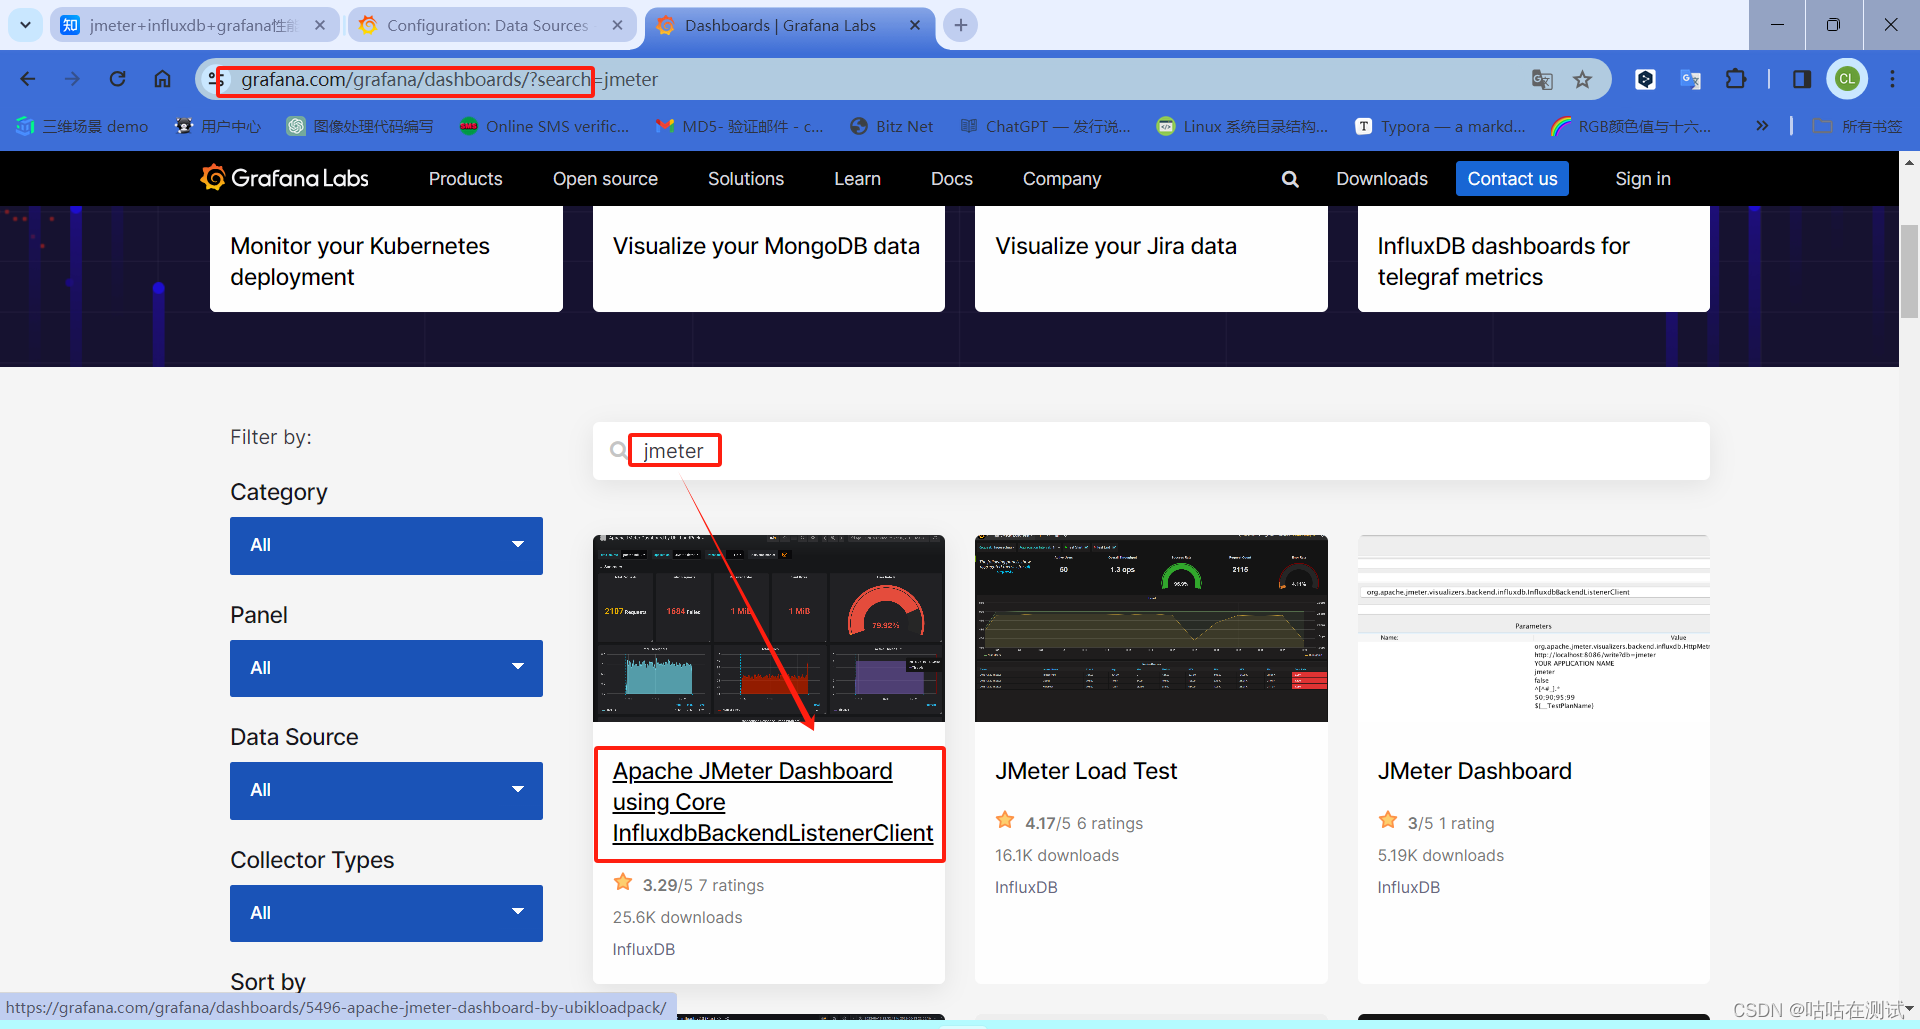The width and height of the screenshot is (1920, 1029).
Task: Open the Bitz Net bookmark
Action: (891, 126)
